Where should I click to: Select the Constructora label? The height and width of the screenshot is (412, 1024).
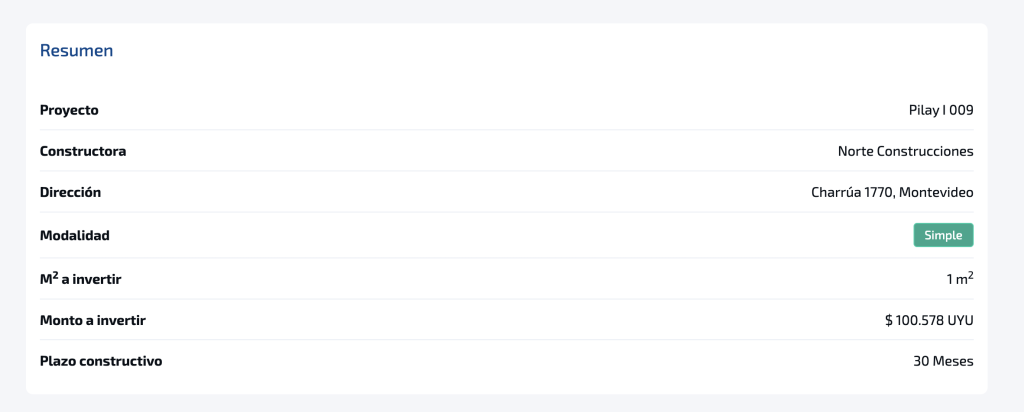(x=83, y=151)
